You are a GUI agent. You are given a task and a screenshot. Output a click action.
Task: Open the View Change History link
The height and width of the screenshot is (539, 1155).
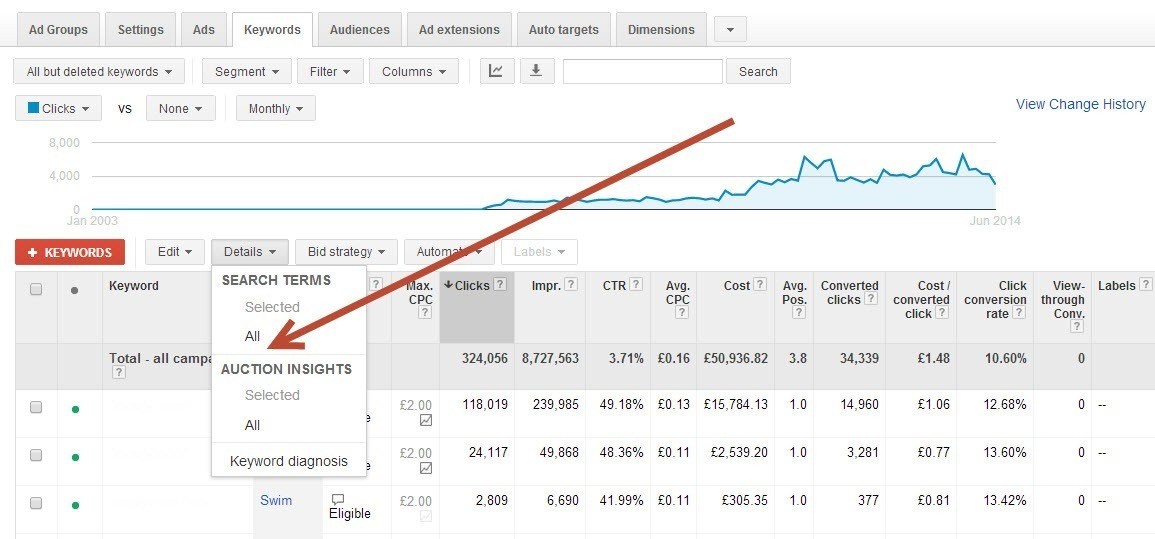pyautogui.click(x=1080, y=104)
